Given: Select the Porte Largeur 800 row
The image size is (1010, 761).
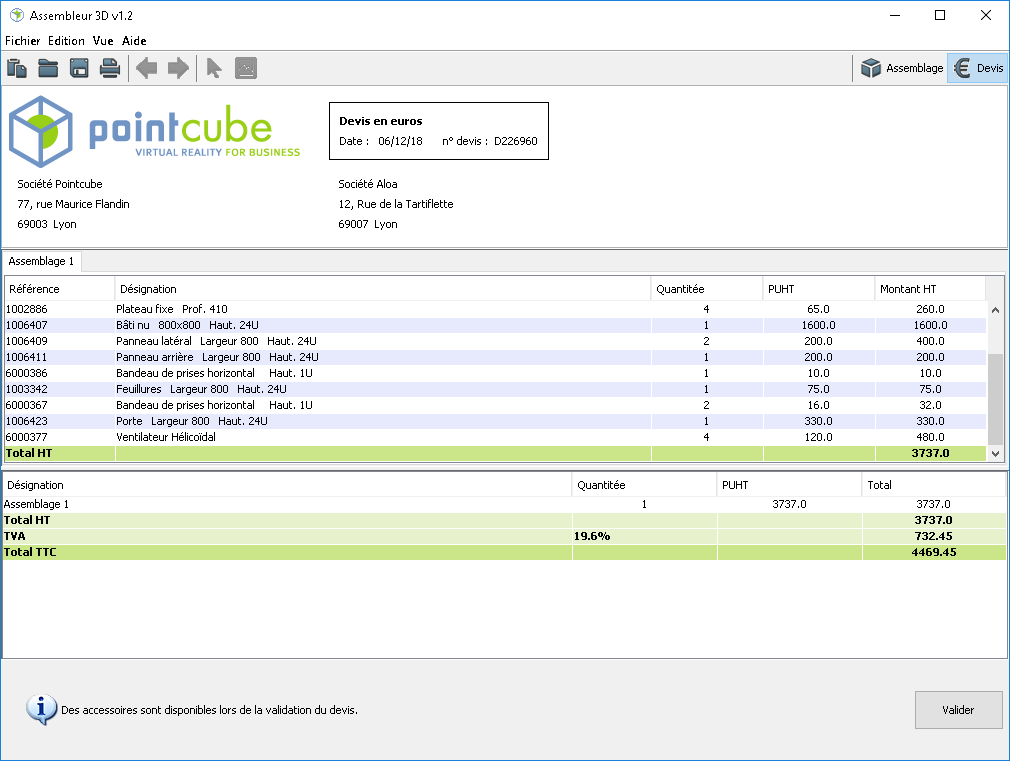Looking at the screenshot, I should (495, 421).
